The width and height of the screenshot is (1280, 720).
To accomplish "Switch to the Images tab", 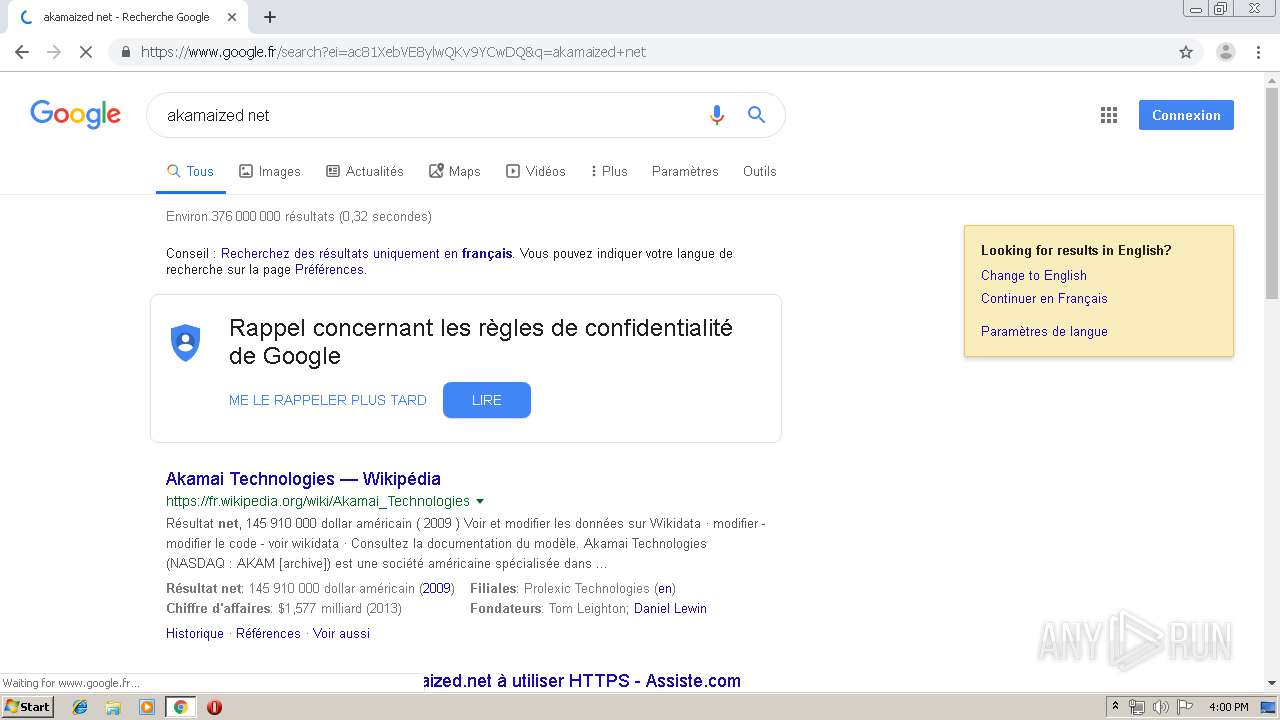I will coord(270,171).
